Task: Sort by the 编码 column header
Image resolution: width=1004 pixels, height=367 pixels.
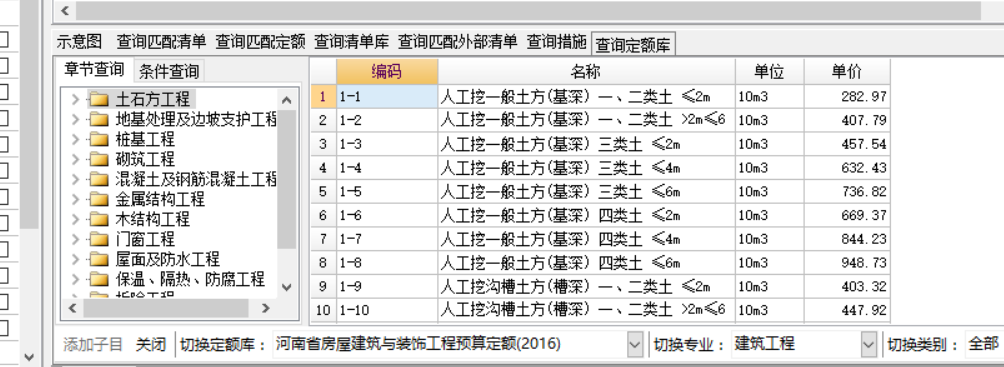Action: click(x=387, y=72)
